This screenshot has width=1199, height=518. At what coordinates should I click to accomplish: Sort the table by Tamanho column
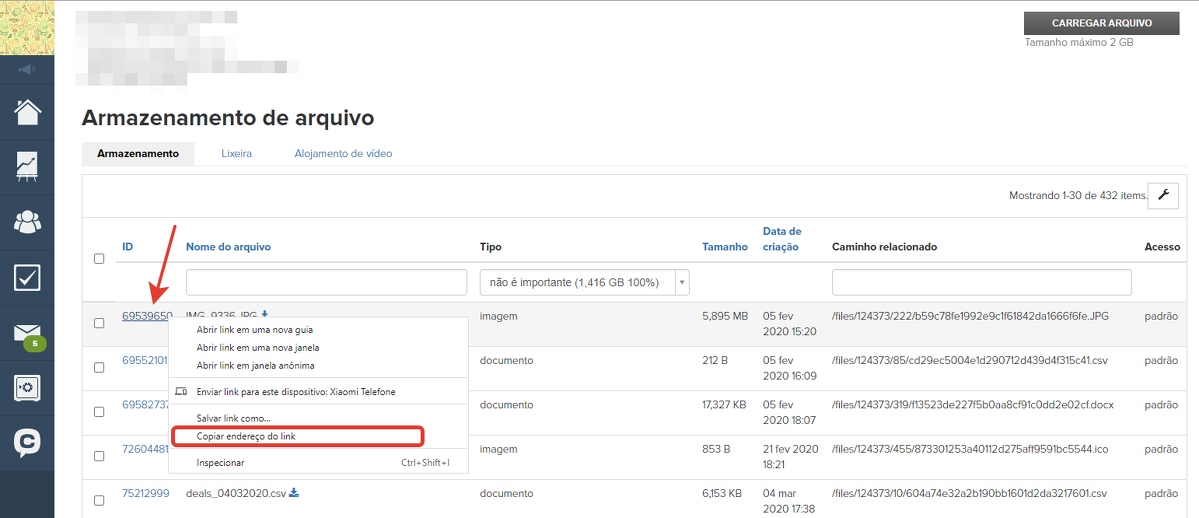[x=724, y=247]
